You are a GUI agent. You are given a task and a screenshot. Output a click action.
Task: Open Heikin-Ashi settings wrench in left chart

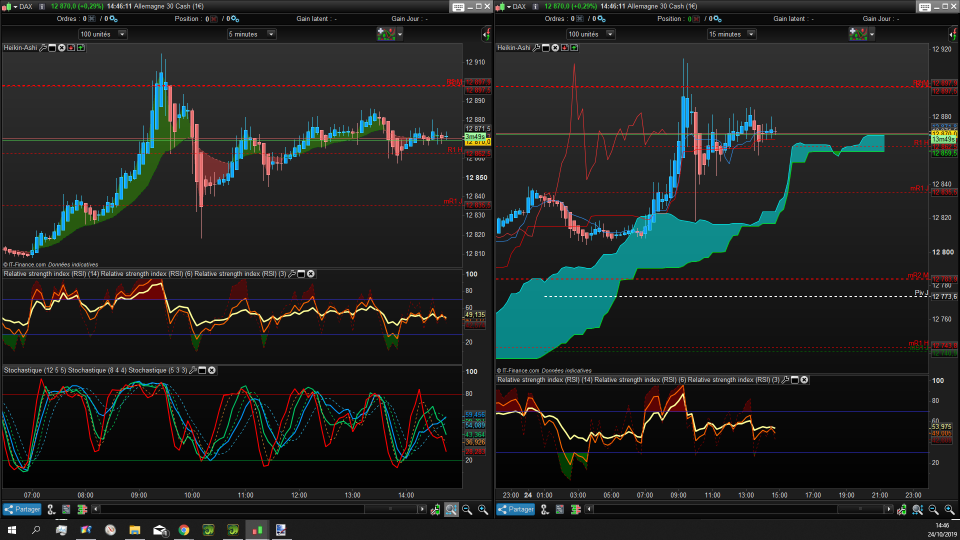[x=44, y=47]
